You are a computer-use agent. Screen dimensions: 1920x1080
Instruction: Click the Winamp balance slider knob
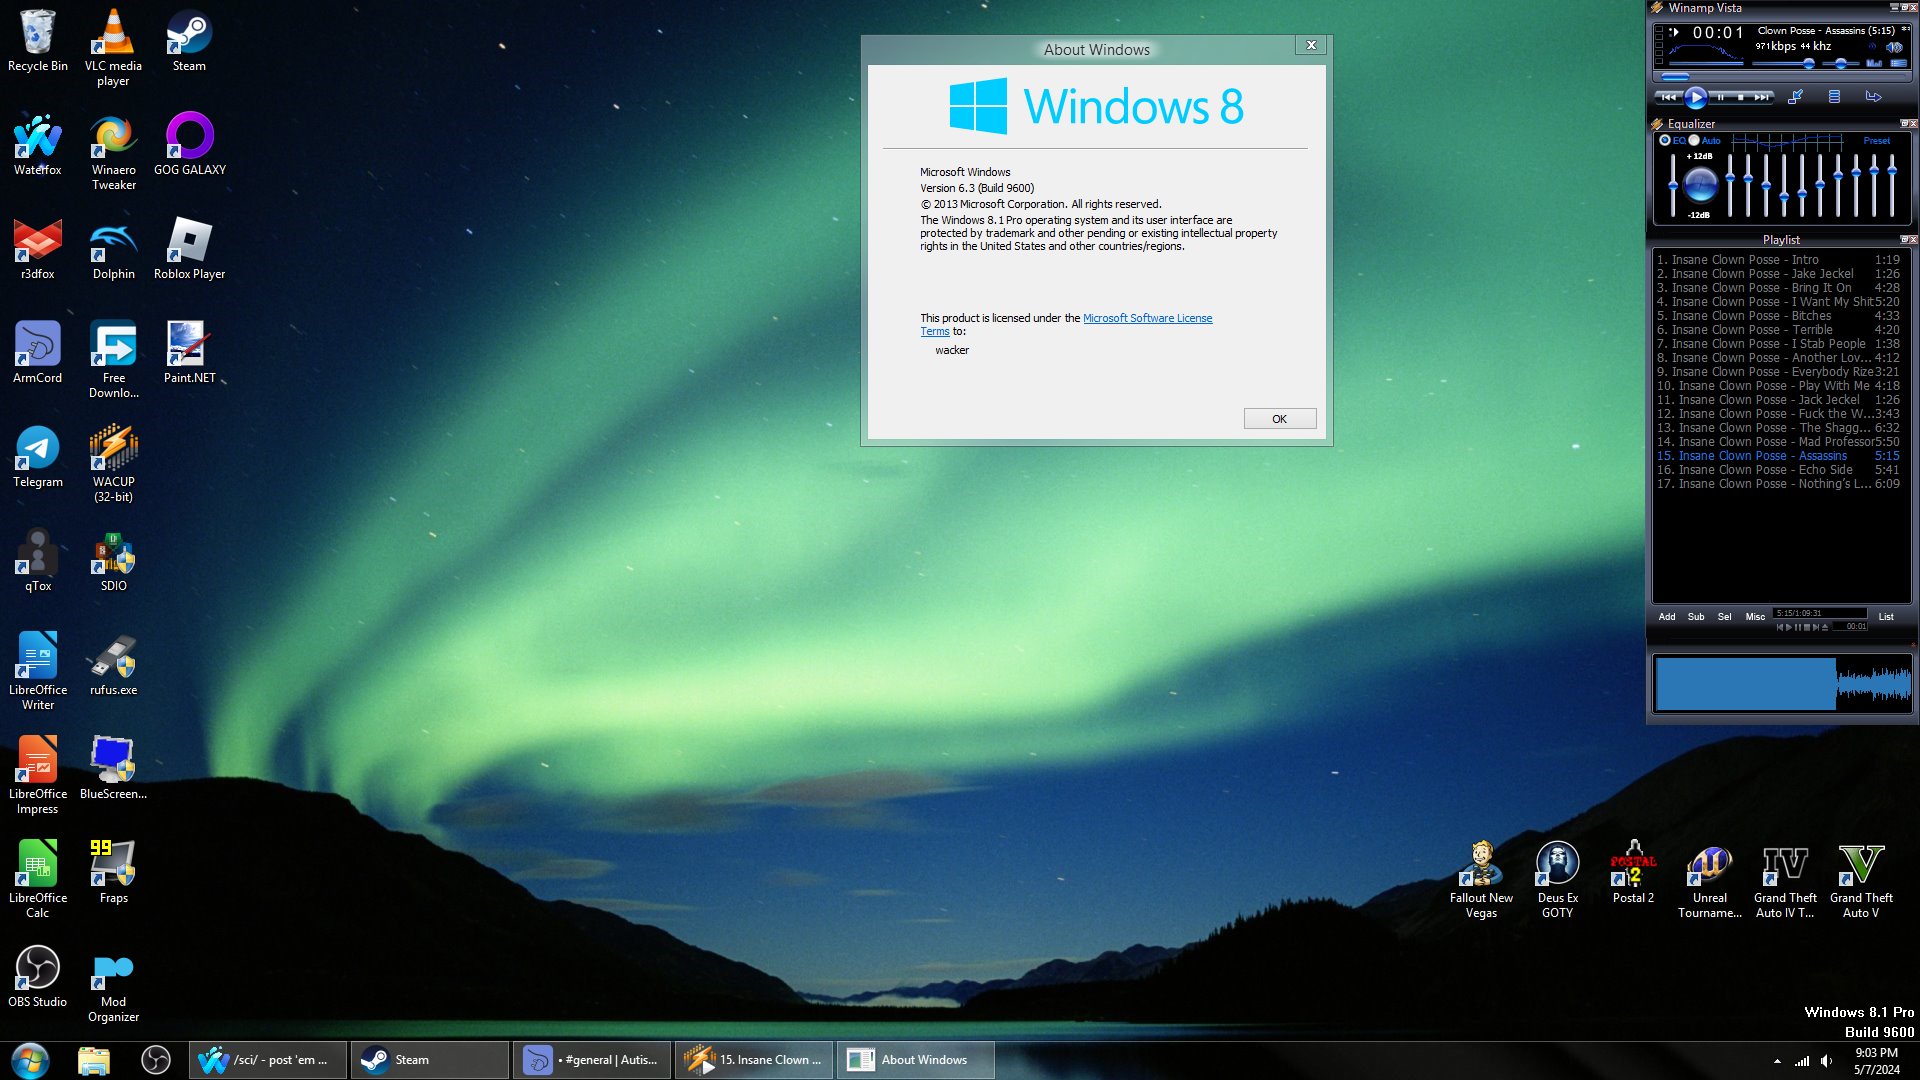1841,63
